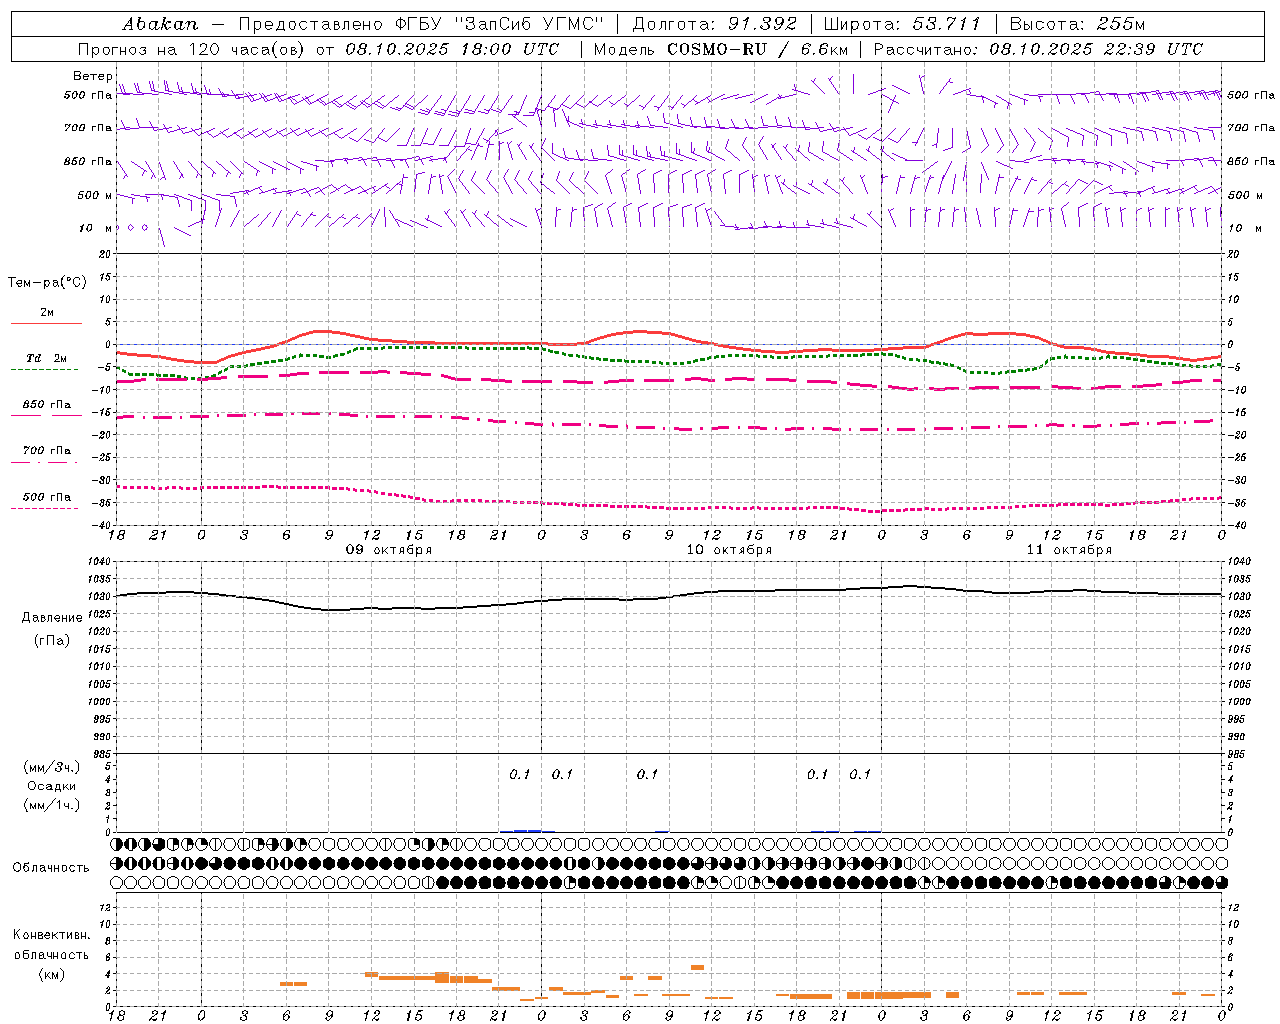Click the 11 октября date label
Image resolution: width=1280 pixels, height=1024 pixels.
1069,550
